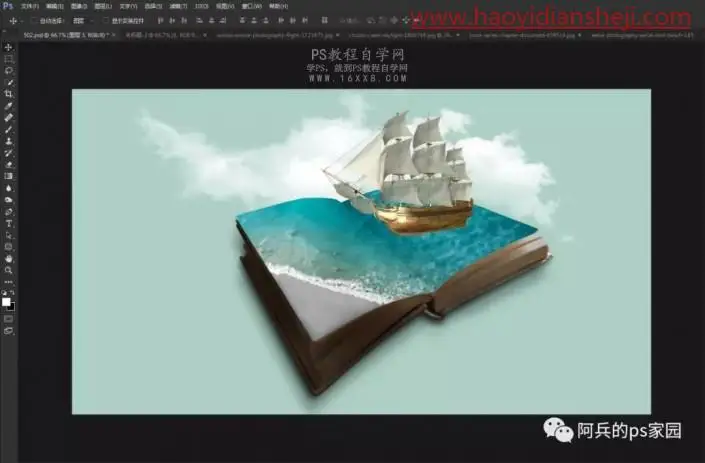Select the Path Selection tool

point(9,235)
